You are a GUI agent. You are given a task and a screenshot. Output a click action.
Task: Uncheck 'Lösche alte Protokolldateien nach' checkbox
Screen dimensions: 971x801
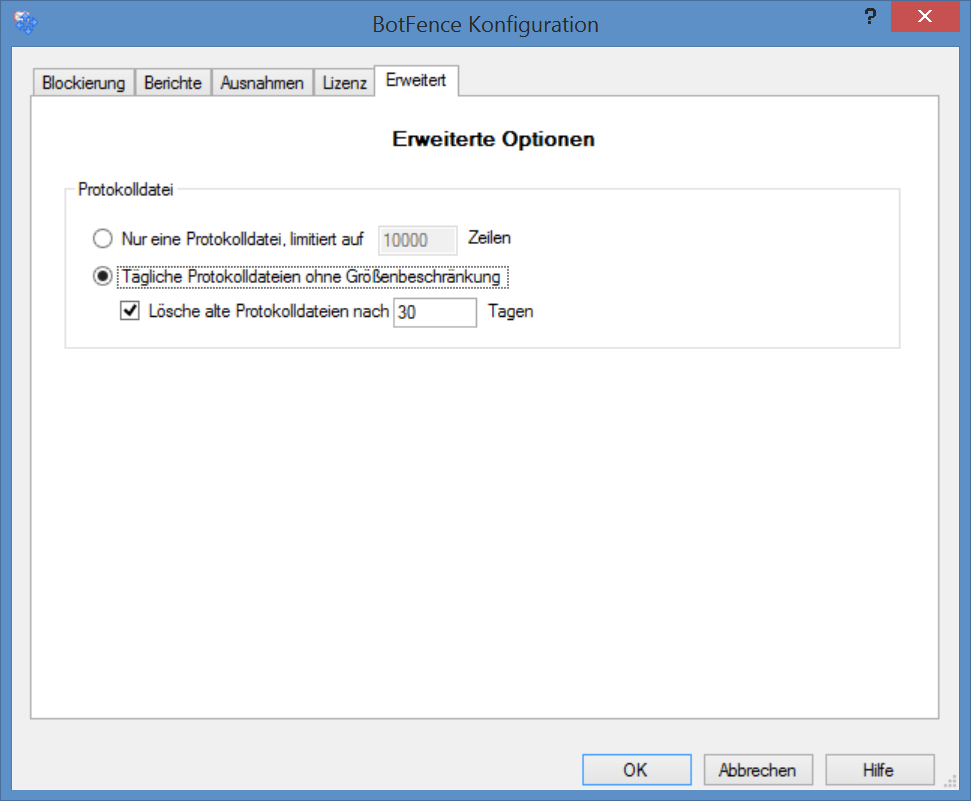(129, 310)
